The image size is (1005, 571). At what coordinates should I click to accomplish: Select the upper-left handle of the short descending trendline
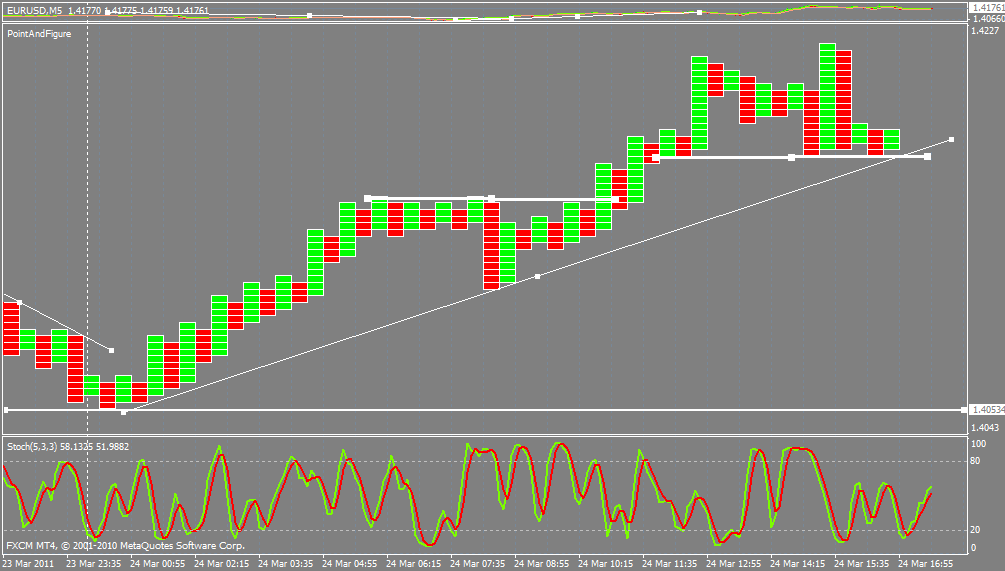(19, 302)
